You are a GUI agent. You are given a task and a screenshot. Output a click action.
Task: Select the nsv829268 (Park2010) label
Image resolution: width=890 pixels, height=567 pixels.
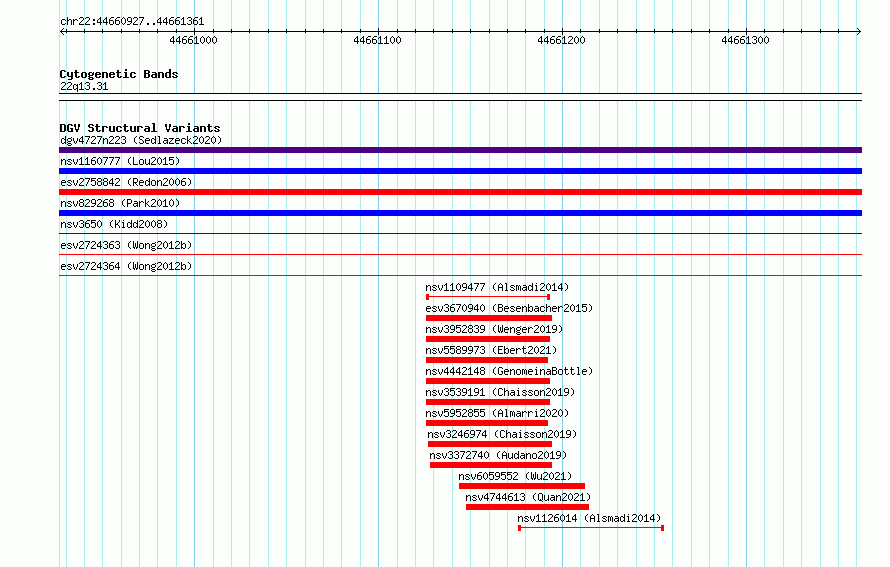(x=120, y=203)
